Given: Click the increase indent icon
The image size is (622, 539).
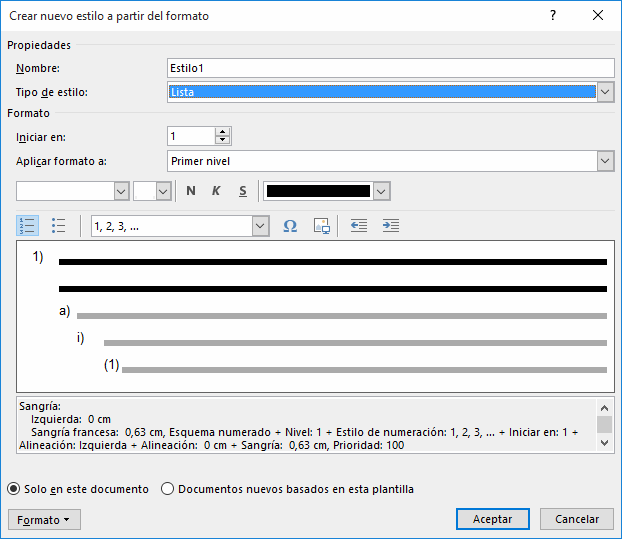Looking at the screenshot, I should click(x=391, y=226).
